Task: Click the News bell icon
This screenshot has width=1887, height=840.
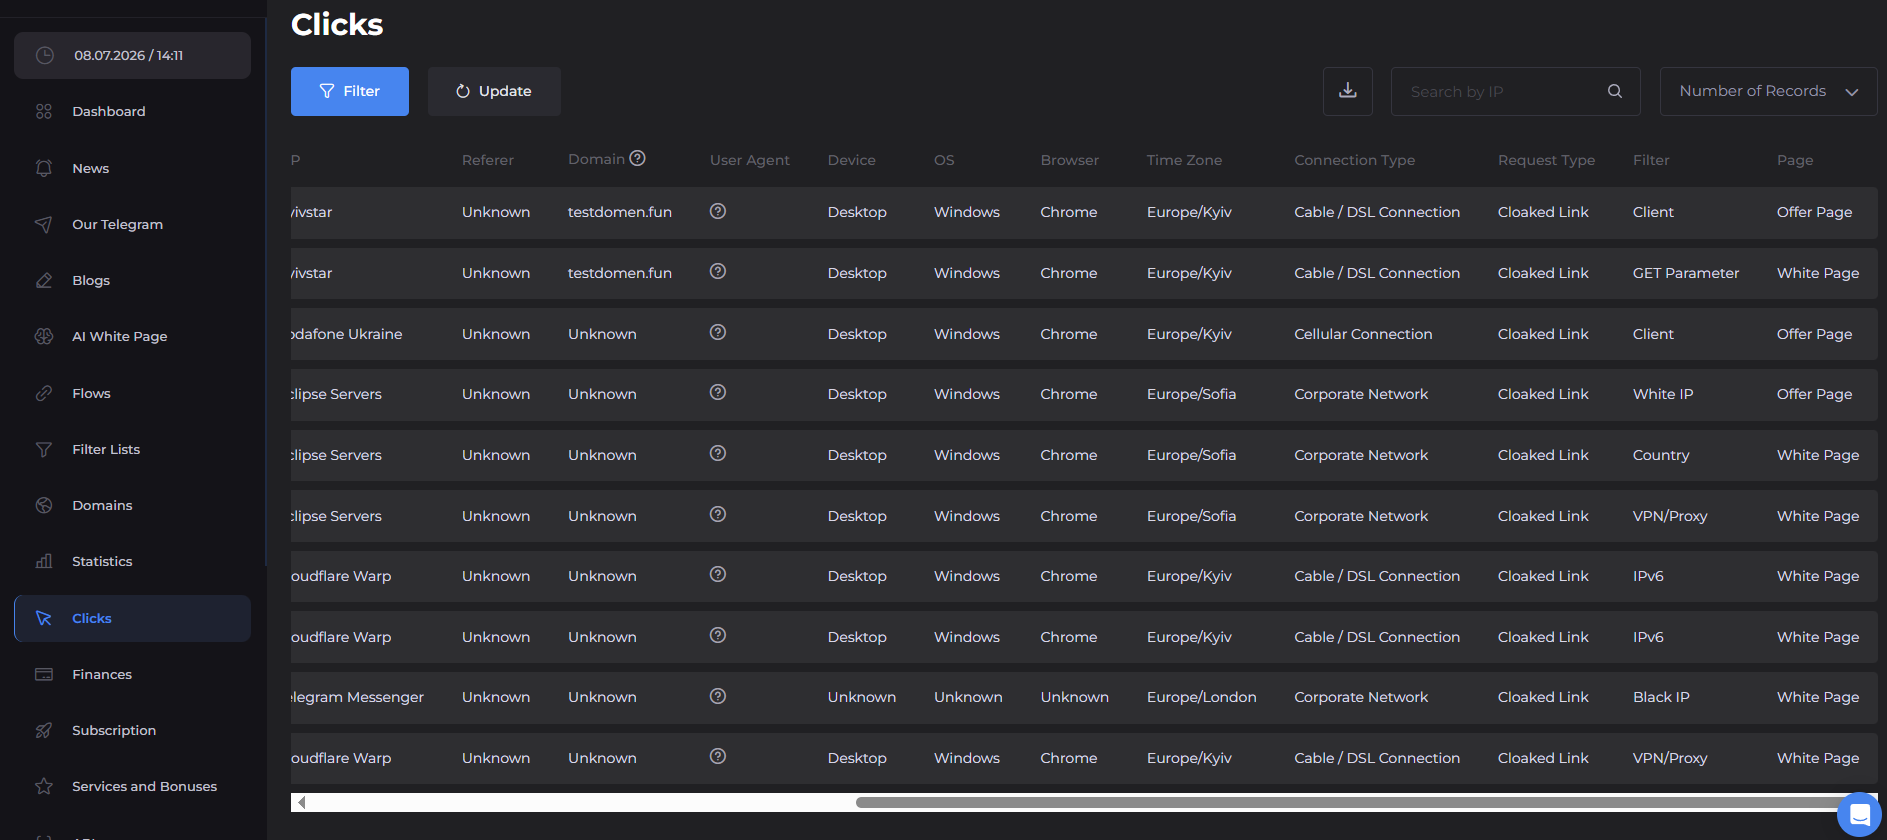Action: click(x=44, y=168)
